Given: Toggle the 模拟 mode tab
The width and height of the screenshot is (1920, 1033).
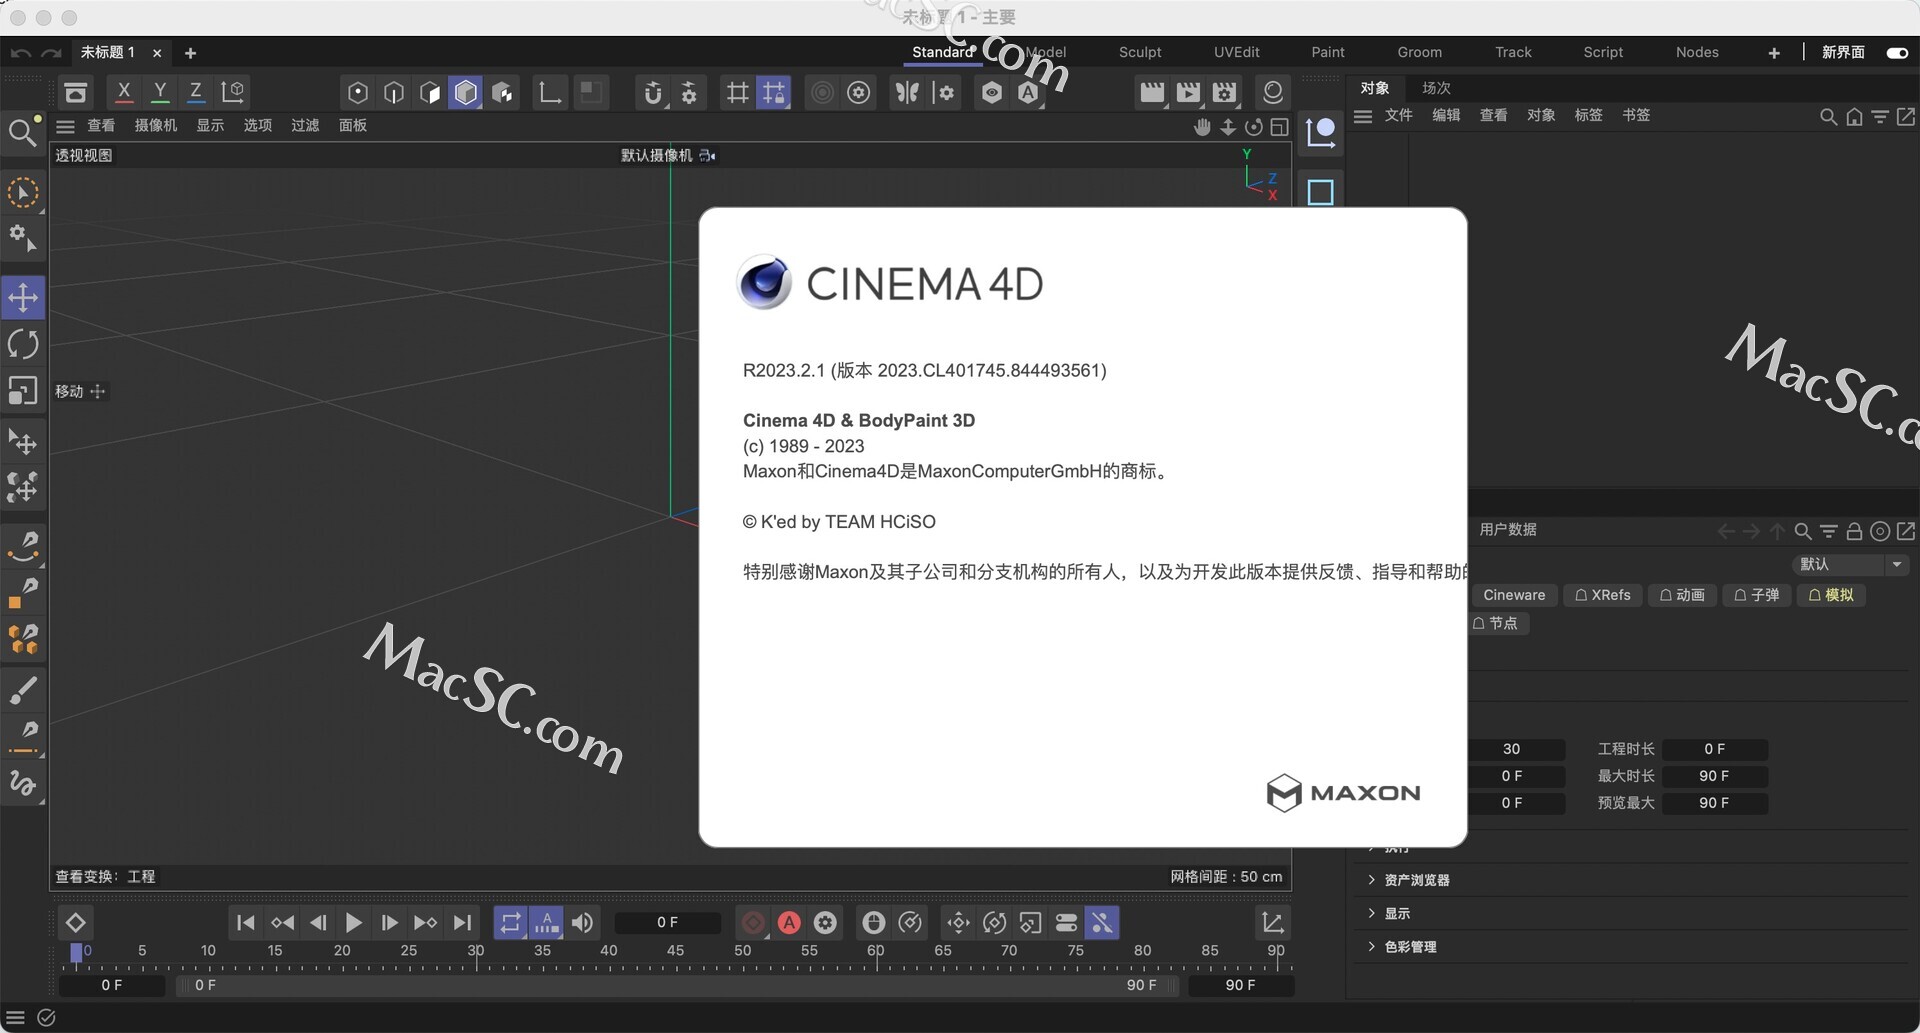Looking at the screenshot, I should coord(1830,595).
